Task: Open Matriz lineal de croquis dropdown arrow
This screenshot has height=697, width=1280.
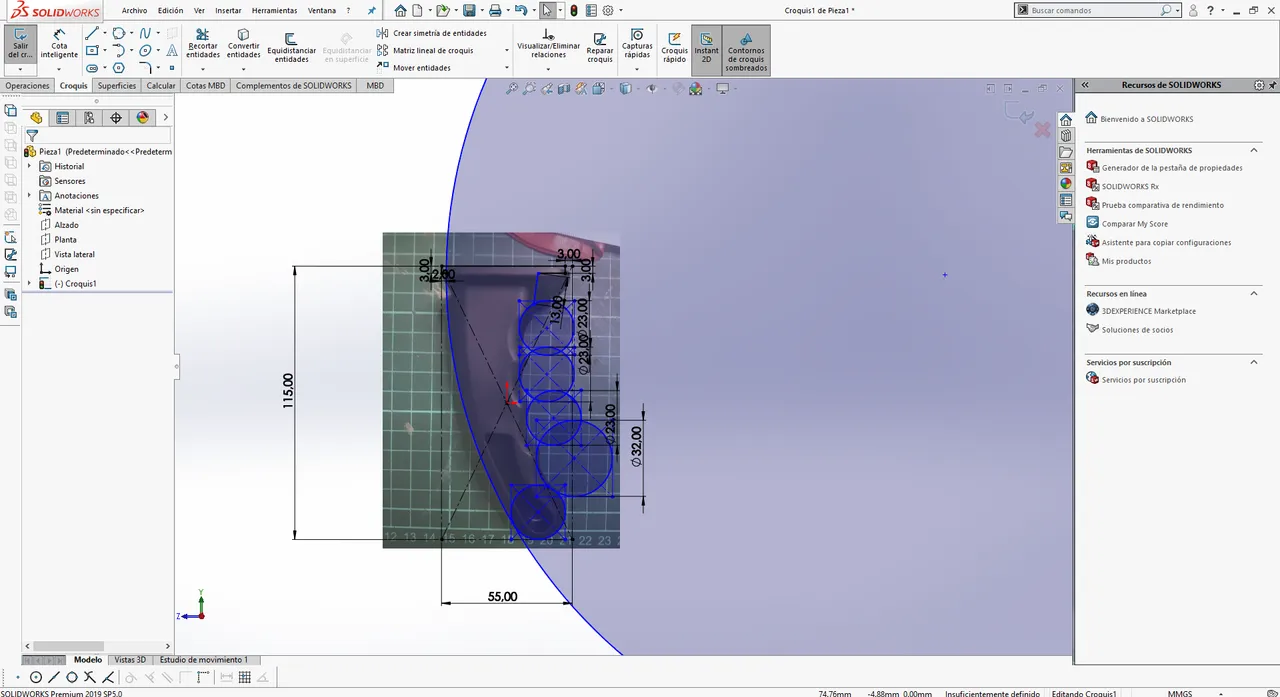Action: [507, 50]
